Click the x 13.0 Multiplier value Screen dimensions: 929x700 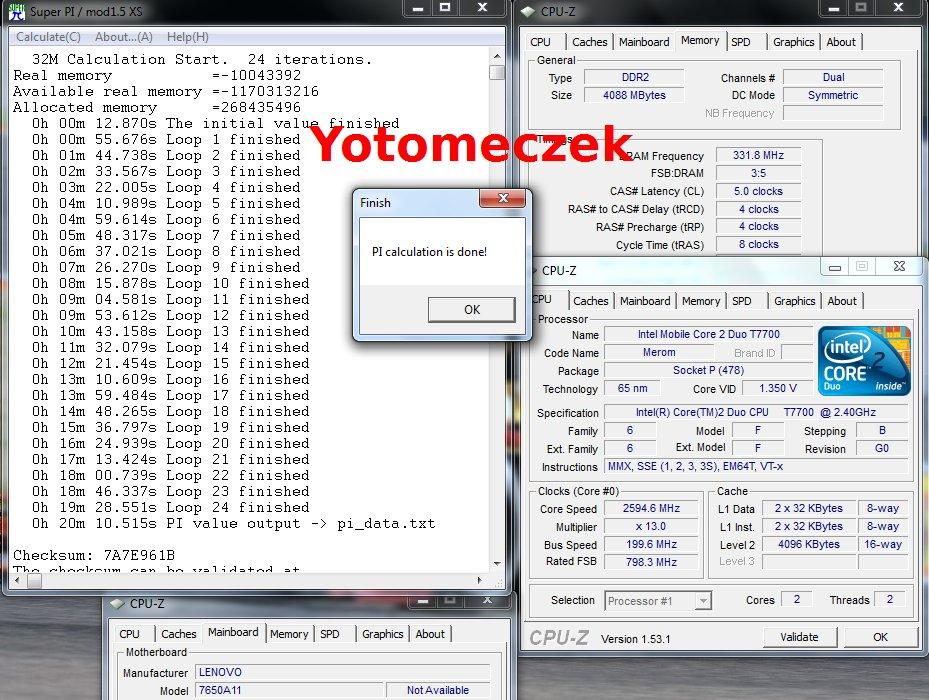click(651, 526)
